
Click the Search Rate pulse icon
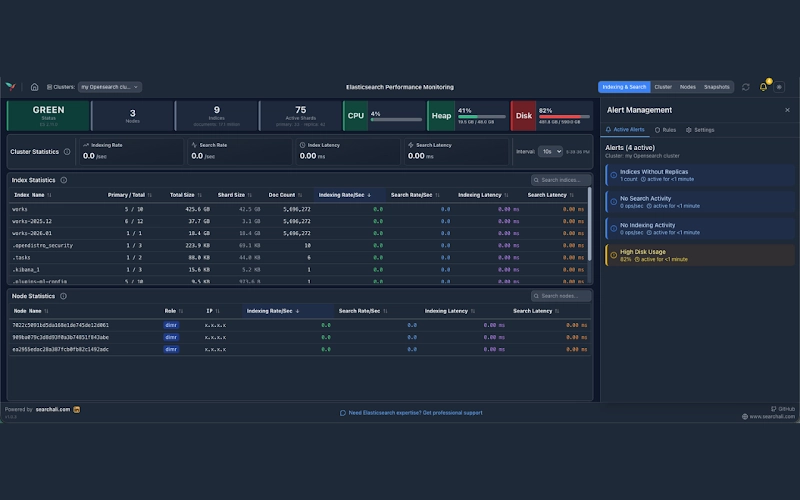point(194,145)
